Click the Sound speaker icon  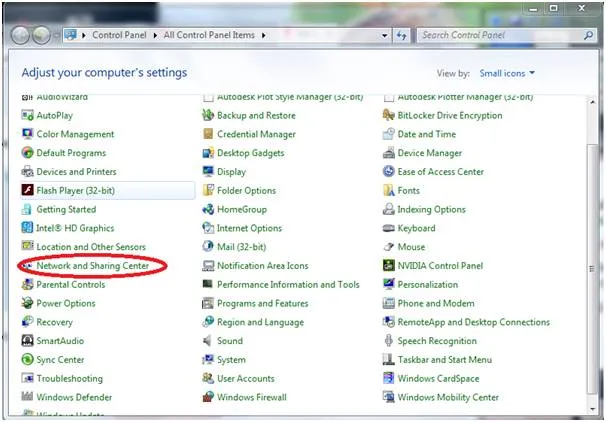click(x=208, y=341)
